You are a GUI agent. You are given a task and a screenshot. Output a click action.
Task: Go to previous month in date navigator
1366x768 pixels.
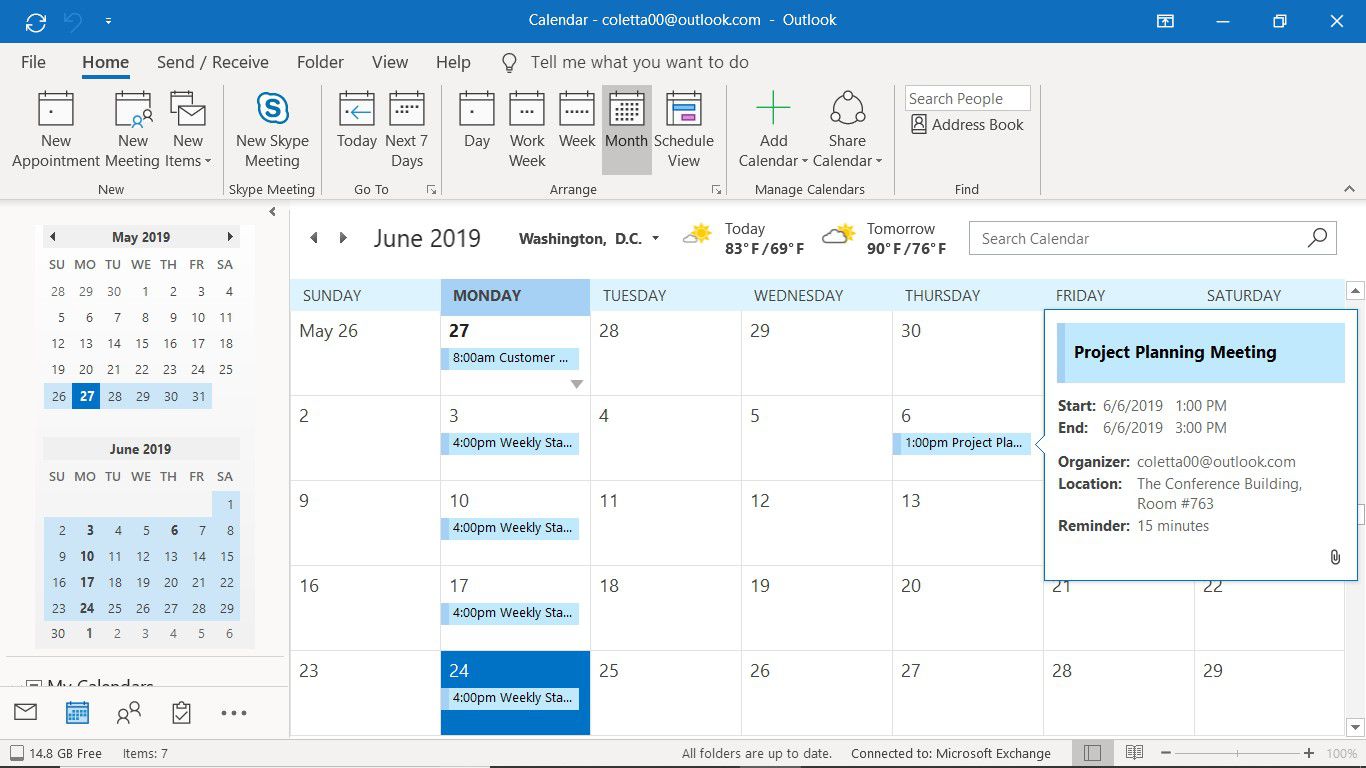[52, 237]
